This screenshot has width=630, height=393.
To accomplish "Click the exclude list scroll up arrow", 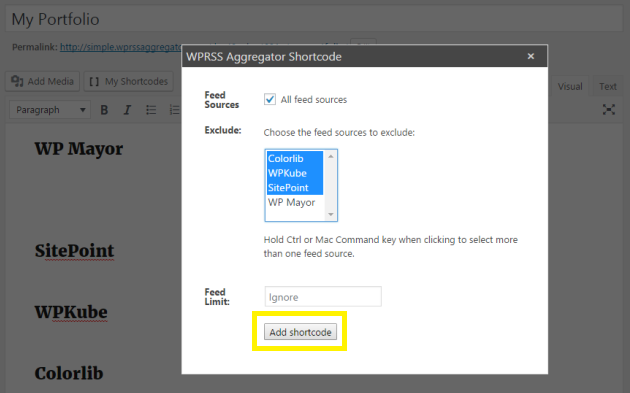I will (x=331, y=156).
